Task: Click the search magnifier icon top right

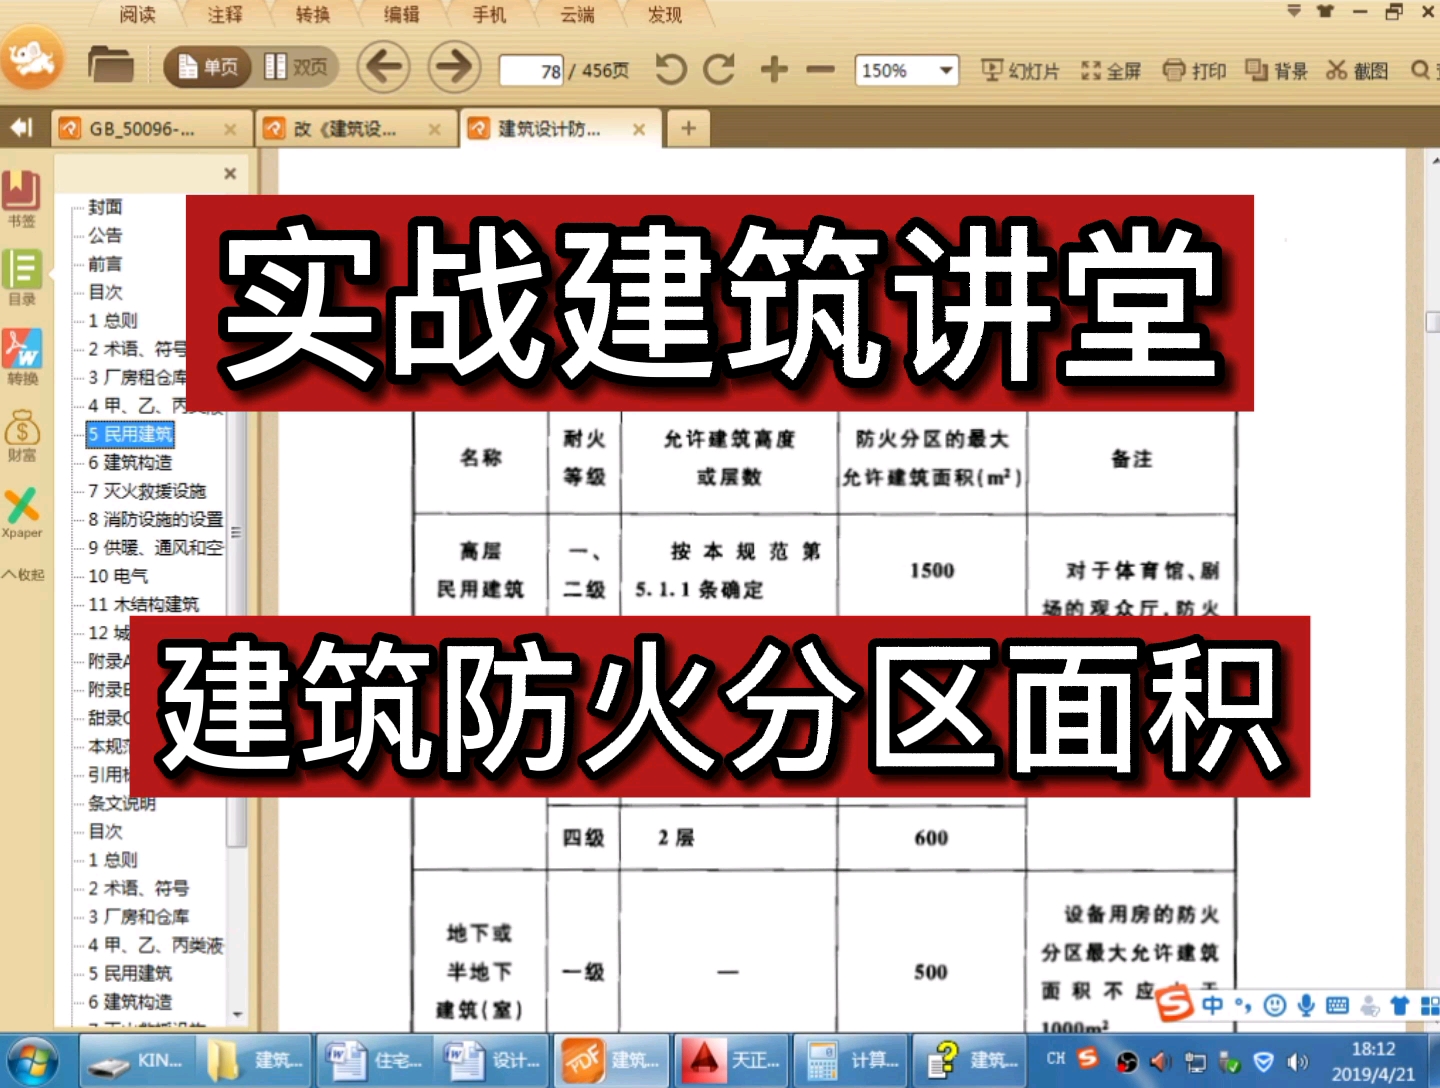Action: tap(1420, 70)
